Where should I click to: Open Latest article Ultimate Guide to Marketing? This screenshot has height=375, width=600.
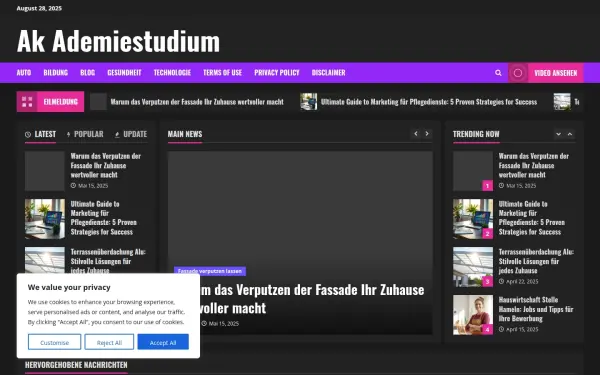(x=104, y=218)
